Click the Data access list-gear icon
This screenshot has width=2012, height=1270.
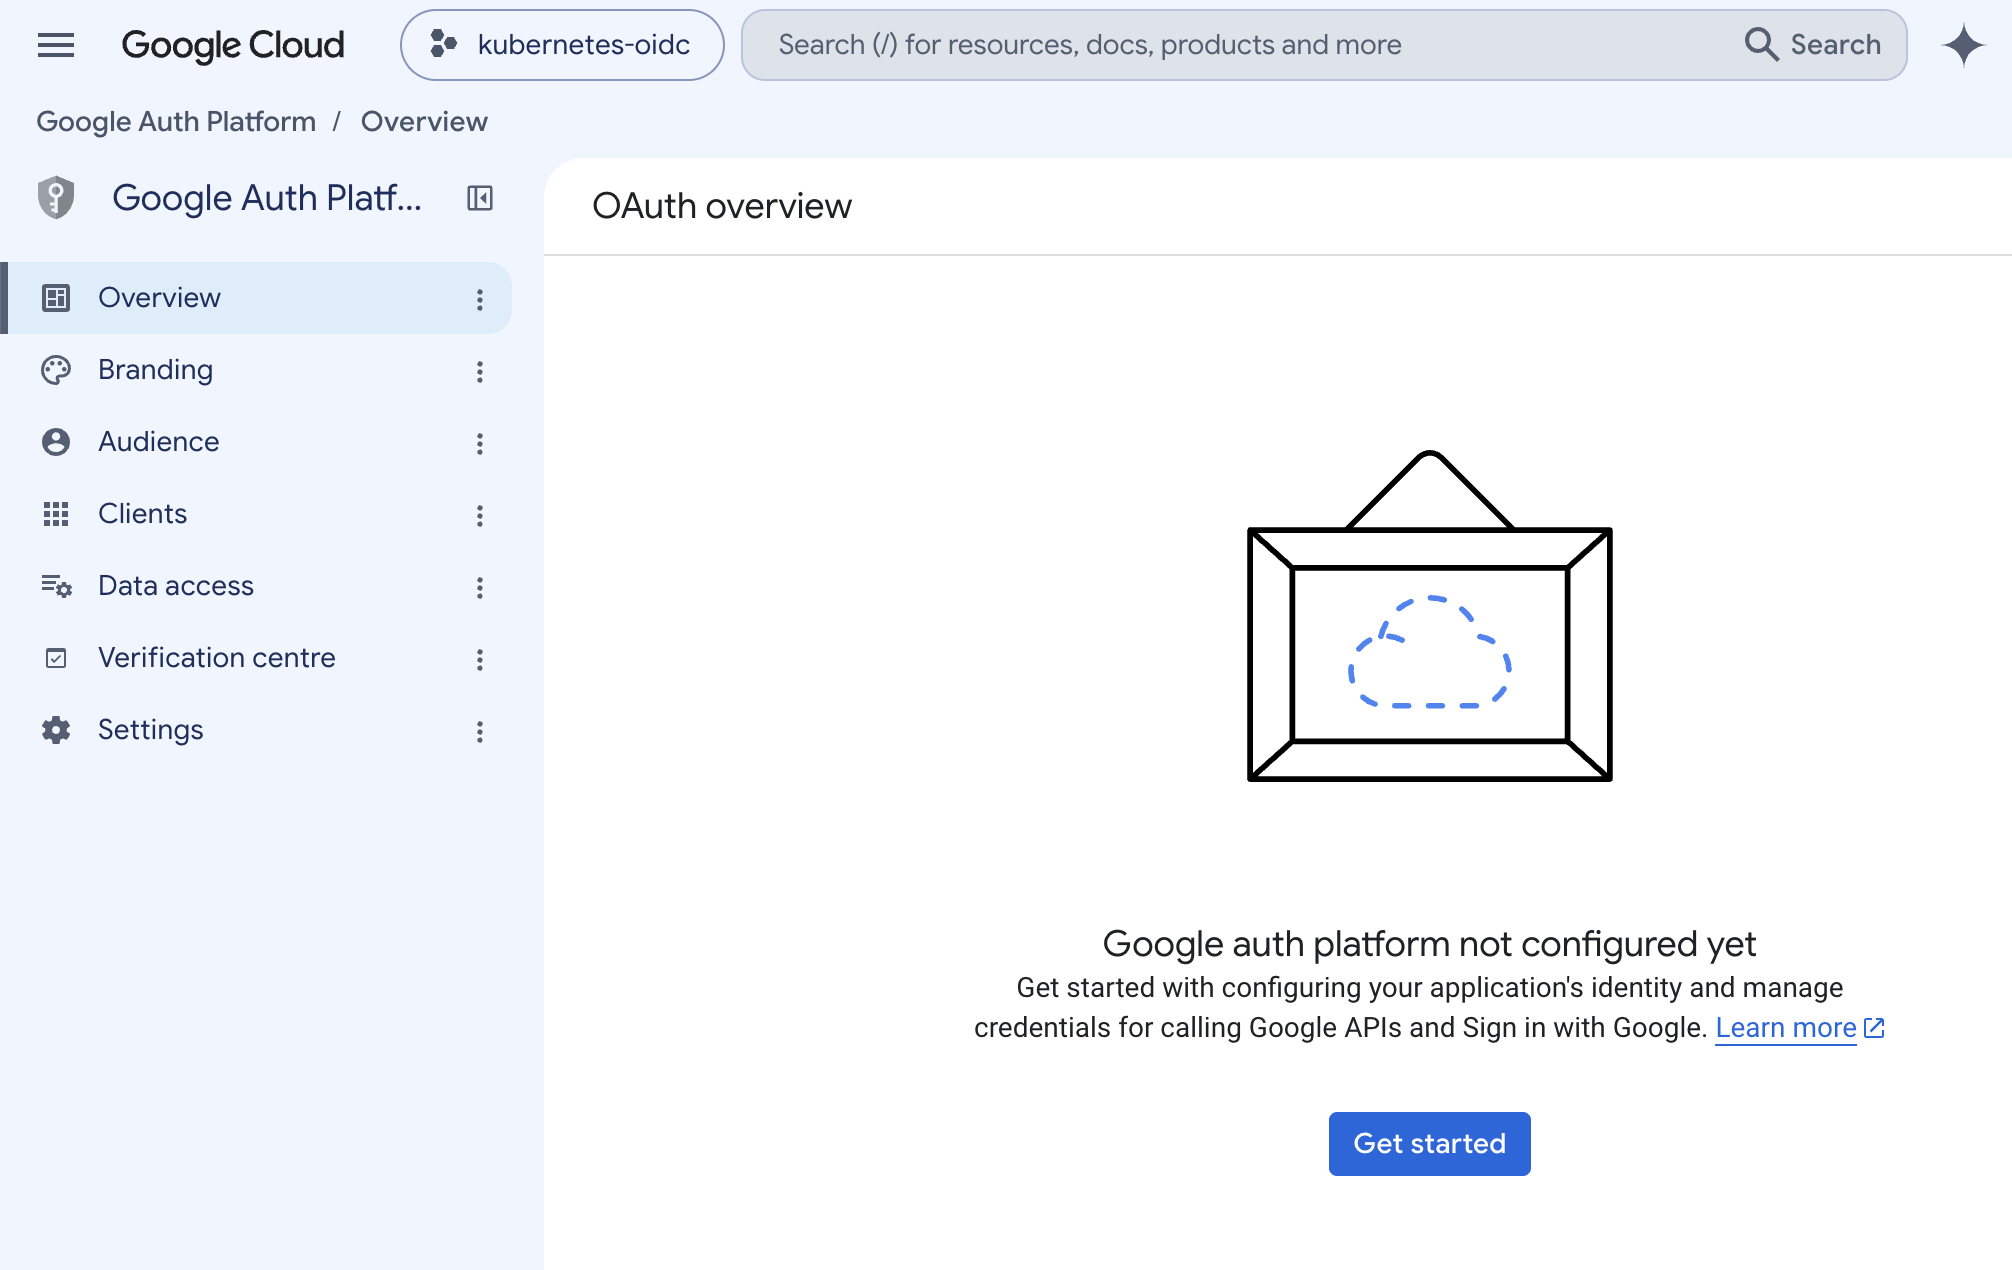[x=56, y=586]
